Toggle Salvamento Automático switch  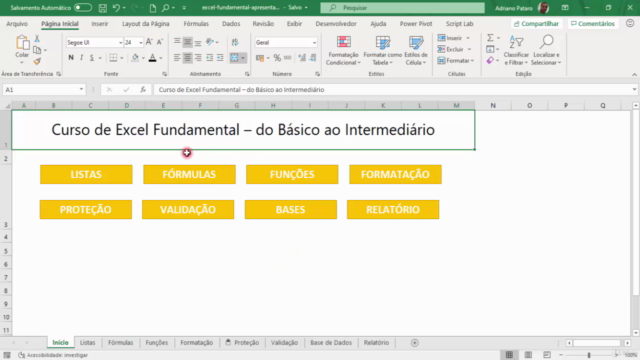coord(83,8)
